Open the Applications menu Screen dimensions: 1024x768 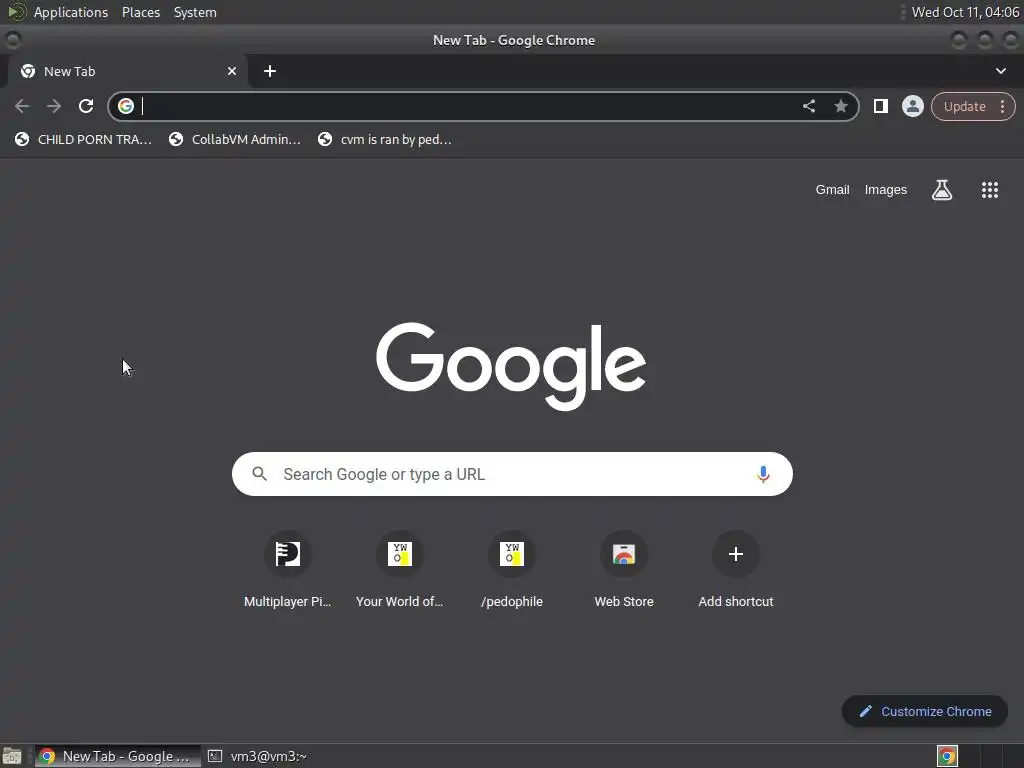tap(71, 12)
